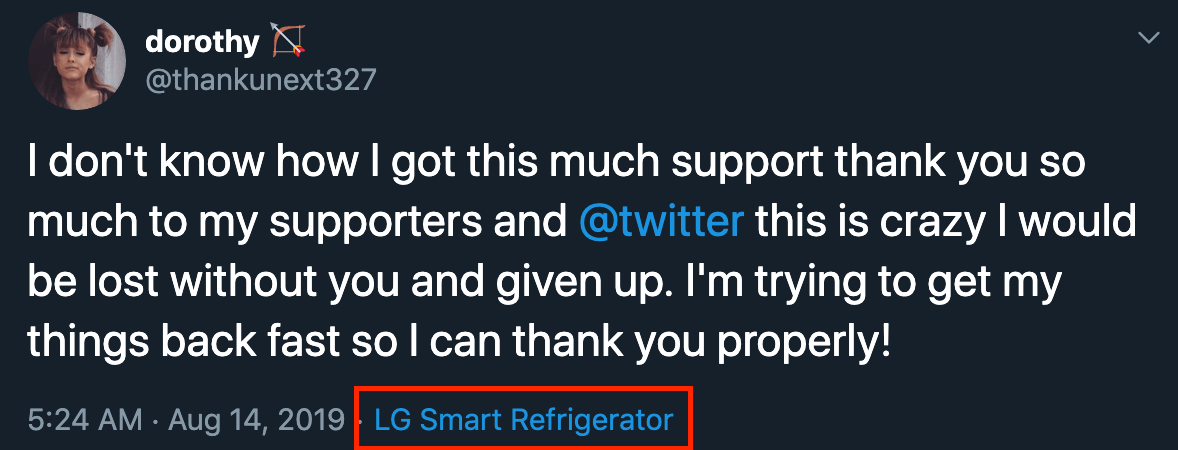
Task: Click the word "crazy" in the tweet
Action: tap(915, 220)
